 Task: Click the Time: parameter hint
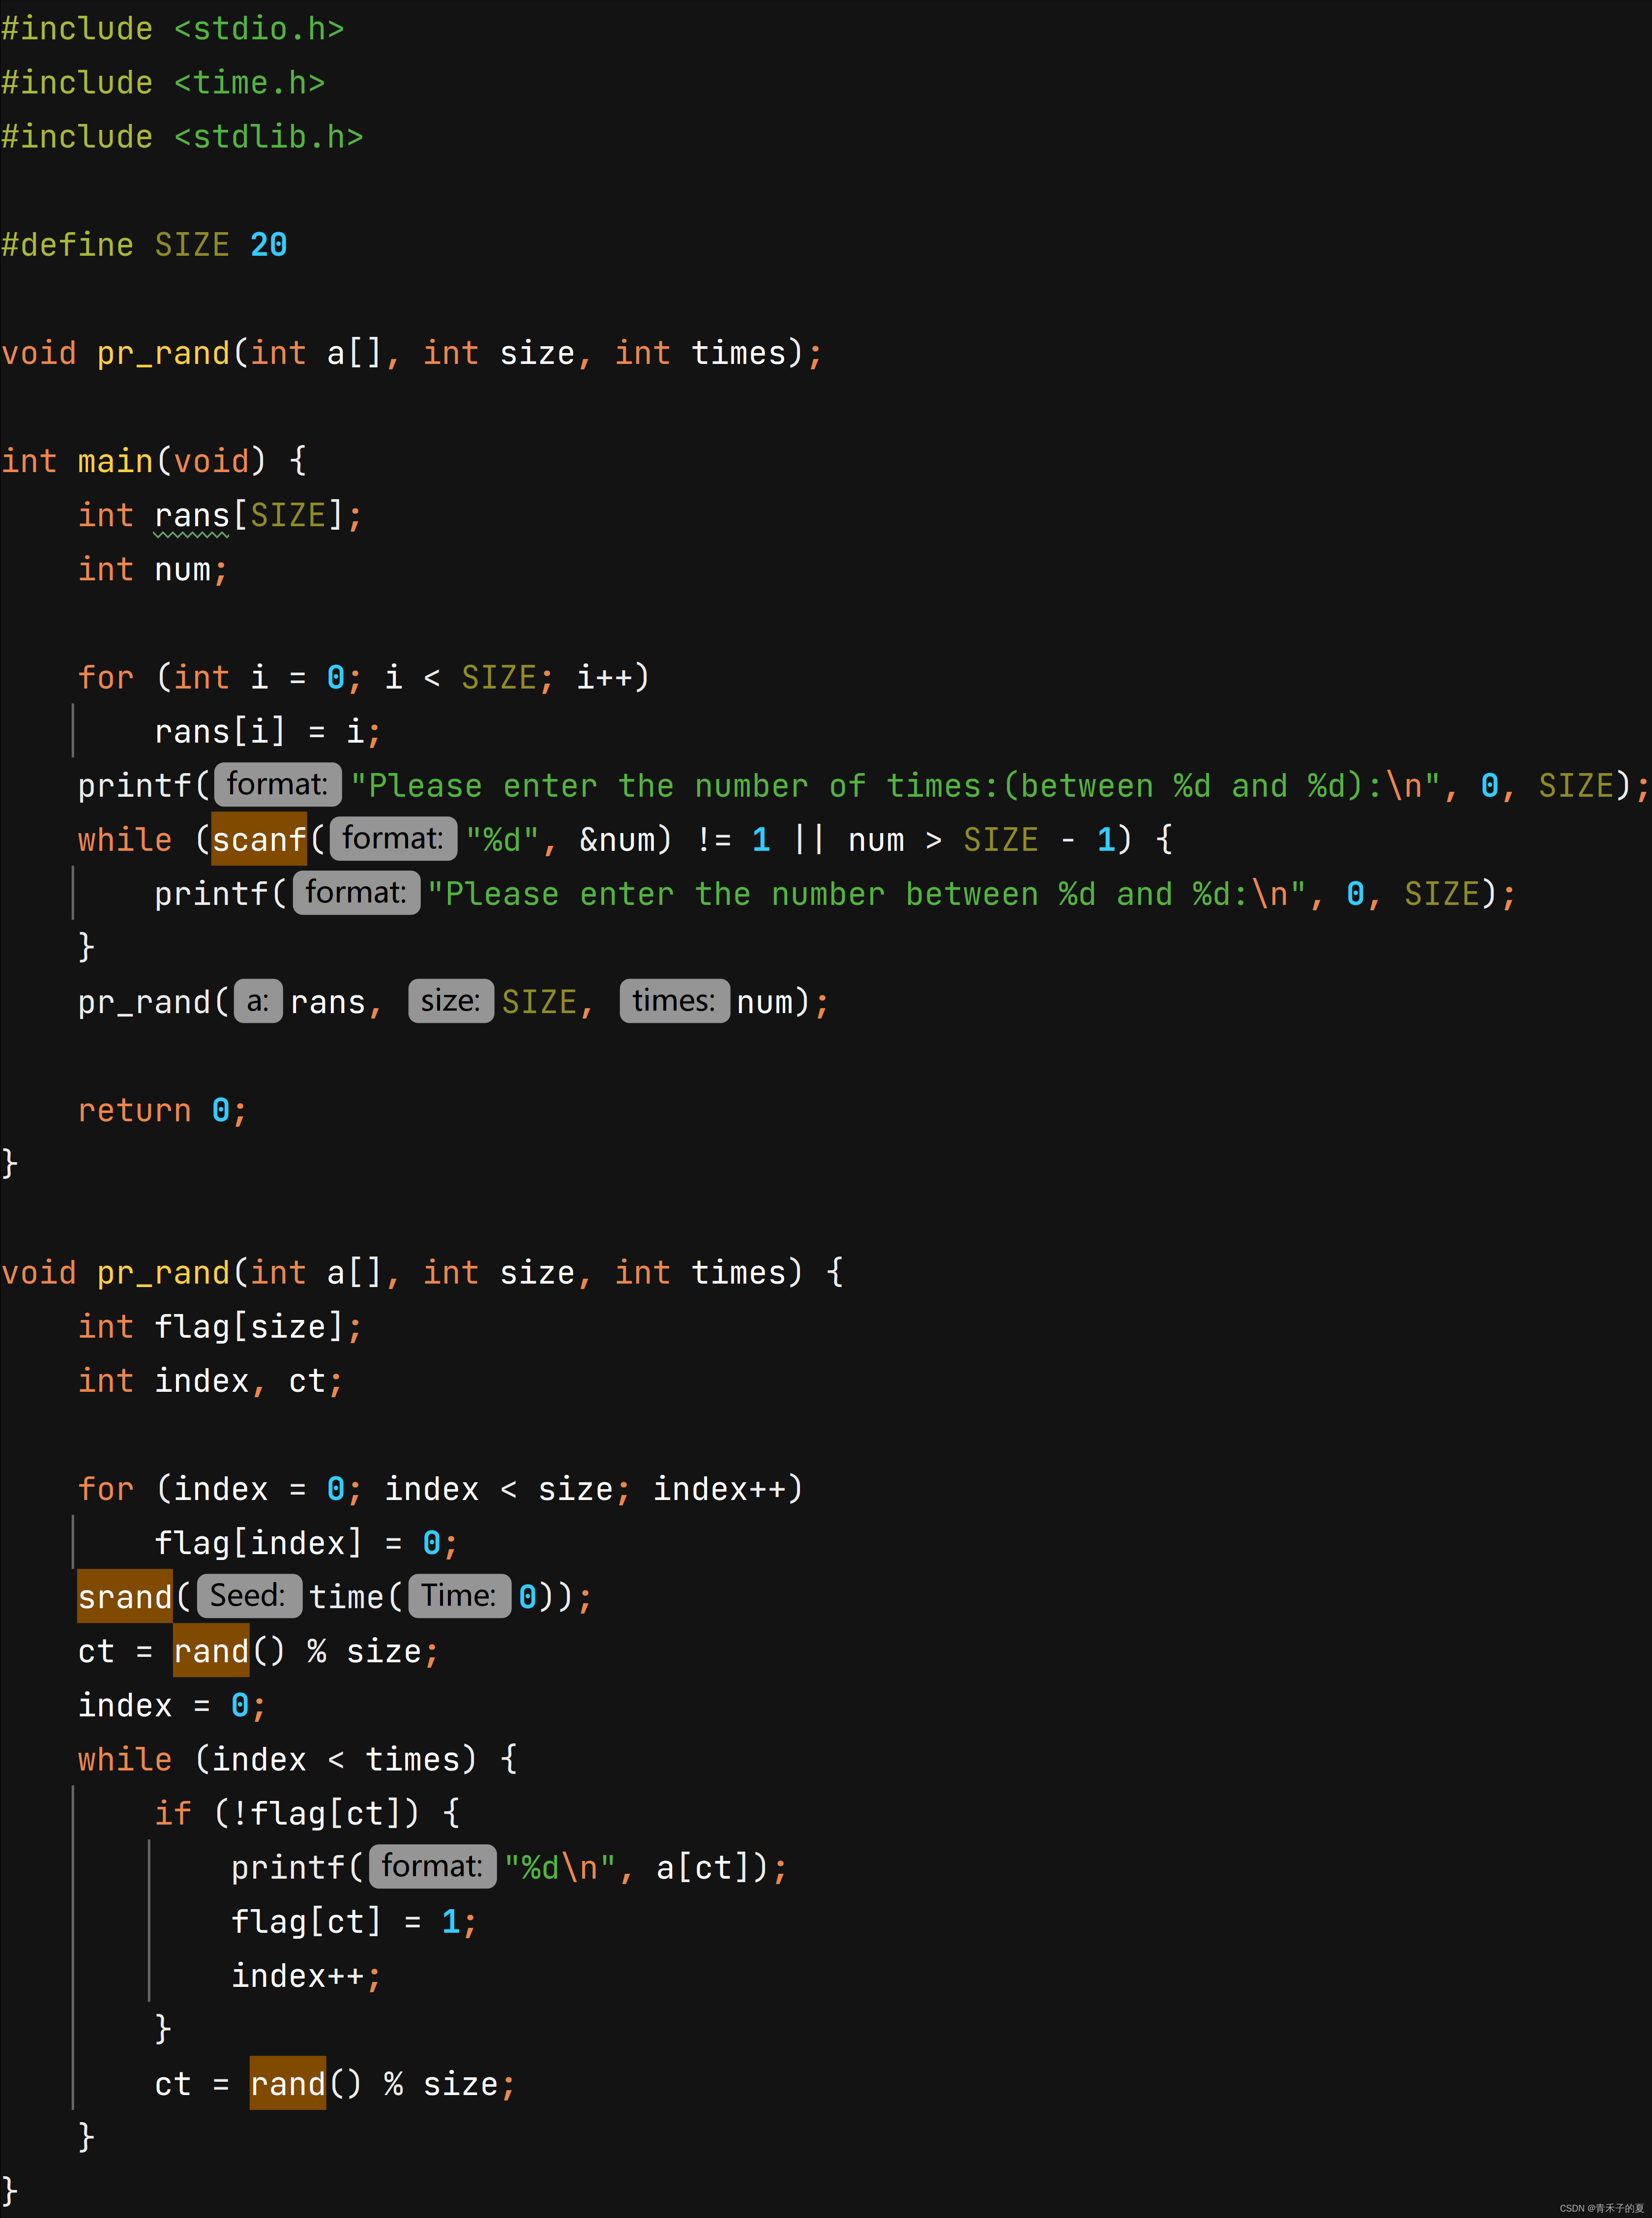[x=459, y=1595]
